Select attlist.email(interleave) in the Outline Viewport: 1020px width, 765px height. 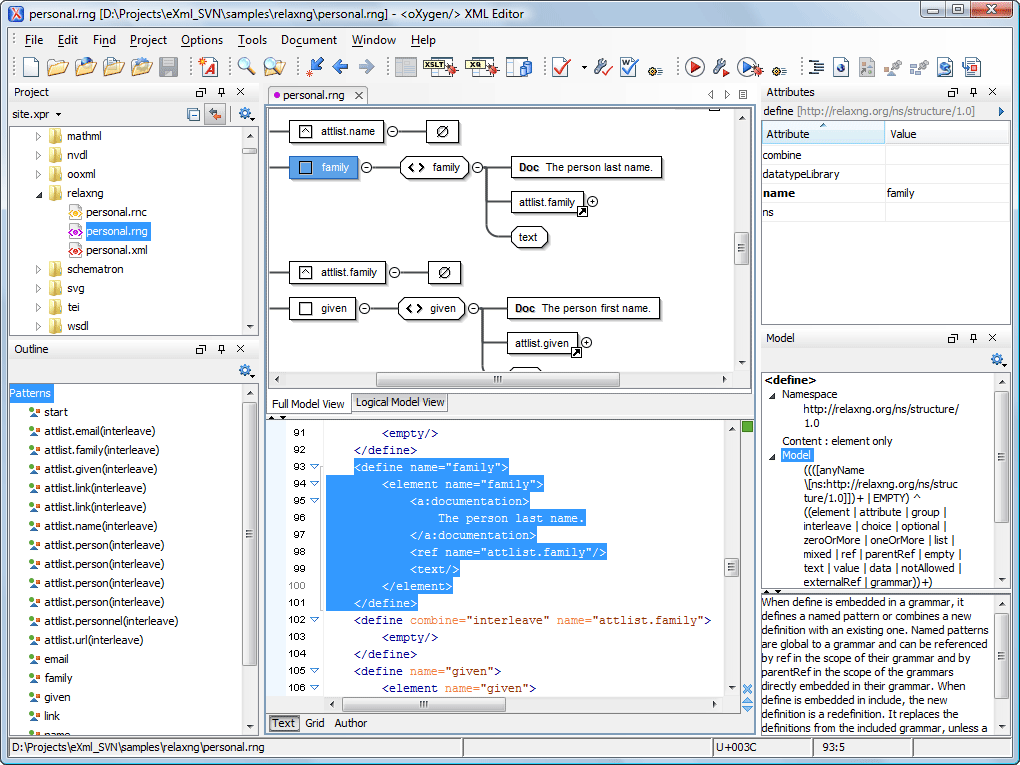point(100,431)
